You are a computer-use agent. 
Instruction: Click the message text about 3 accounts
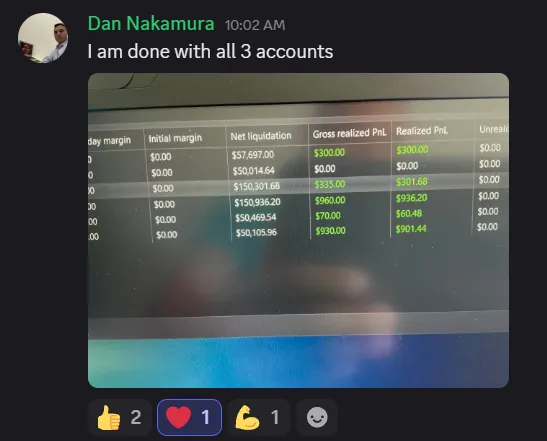[210, 52]
